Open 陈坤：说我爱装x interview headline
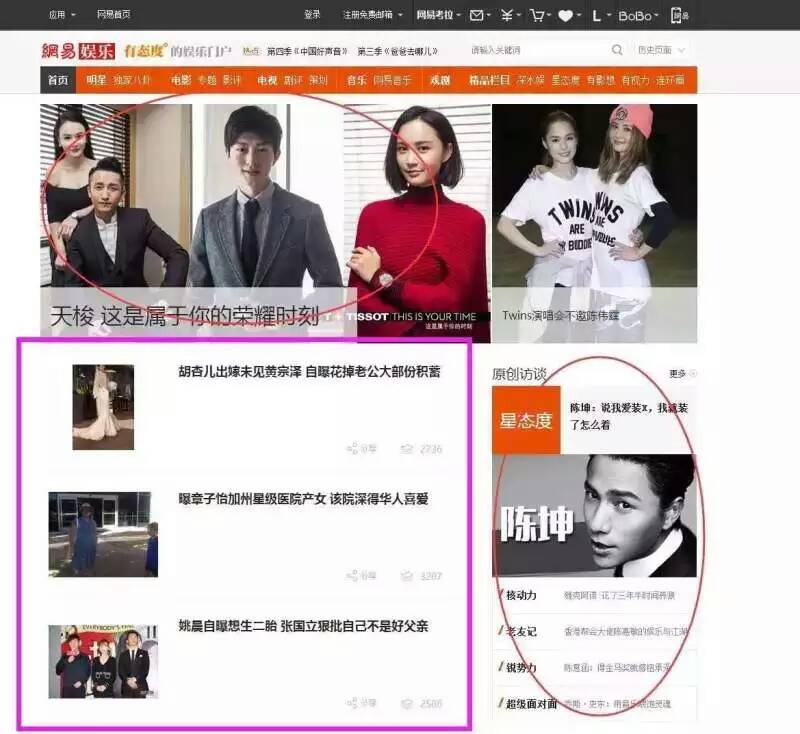 [629, 416]
